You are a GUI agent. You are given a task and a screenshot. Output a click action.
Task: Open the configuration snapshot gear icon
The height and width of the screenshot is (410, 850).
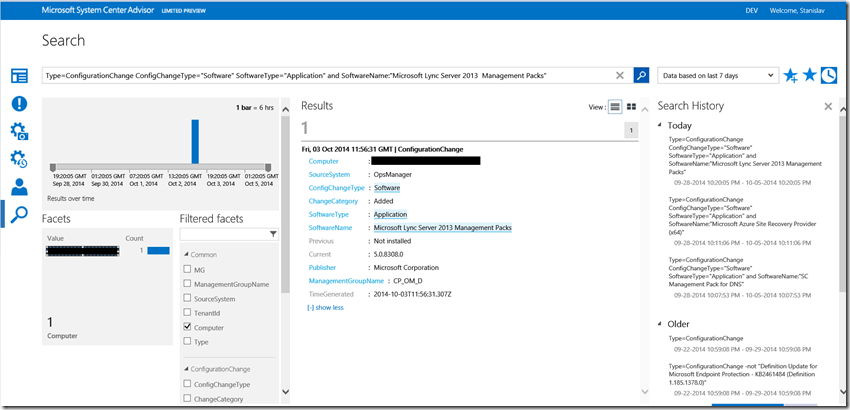19,132
